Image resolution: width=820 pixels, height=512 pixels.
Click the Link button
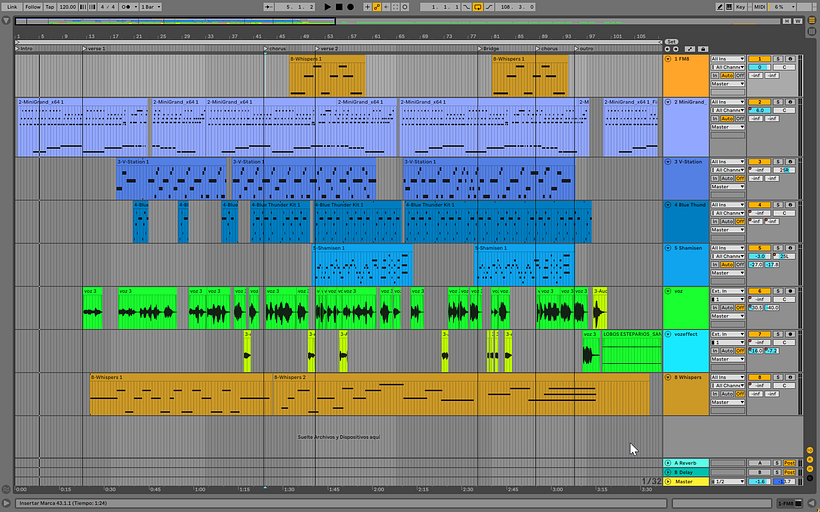[12, 7]
